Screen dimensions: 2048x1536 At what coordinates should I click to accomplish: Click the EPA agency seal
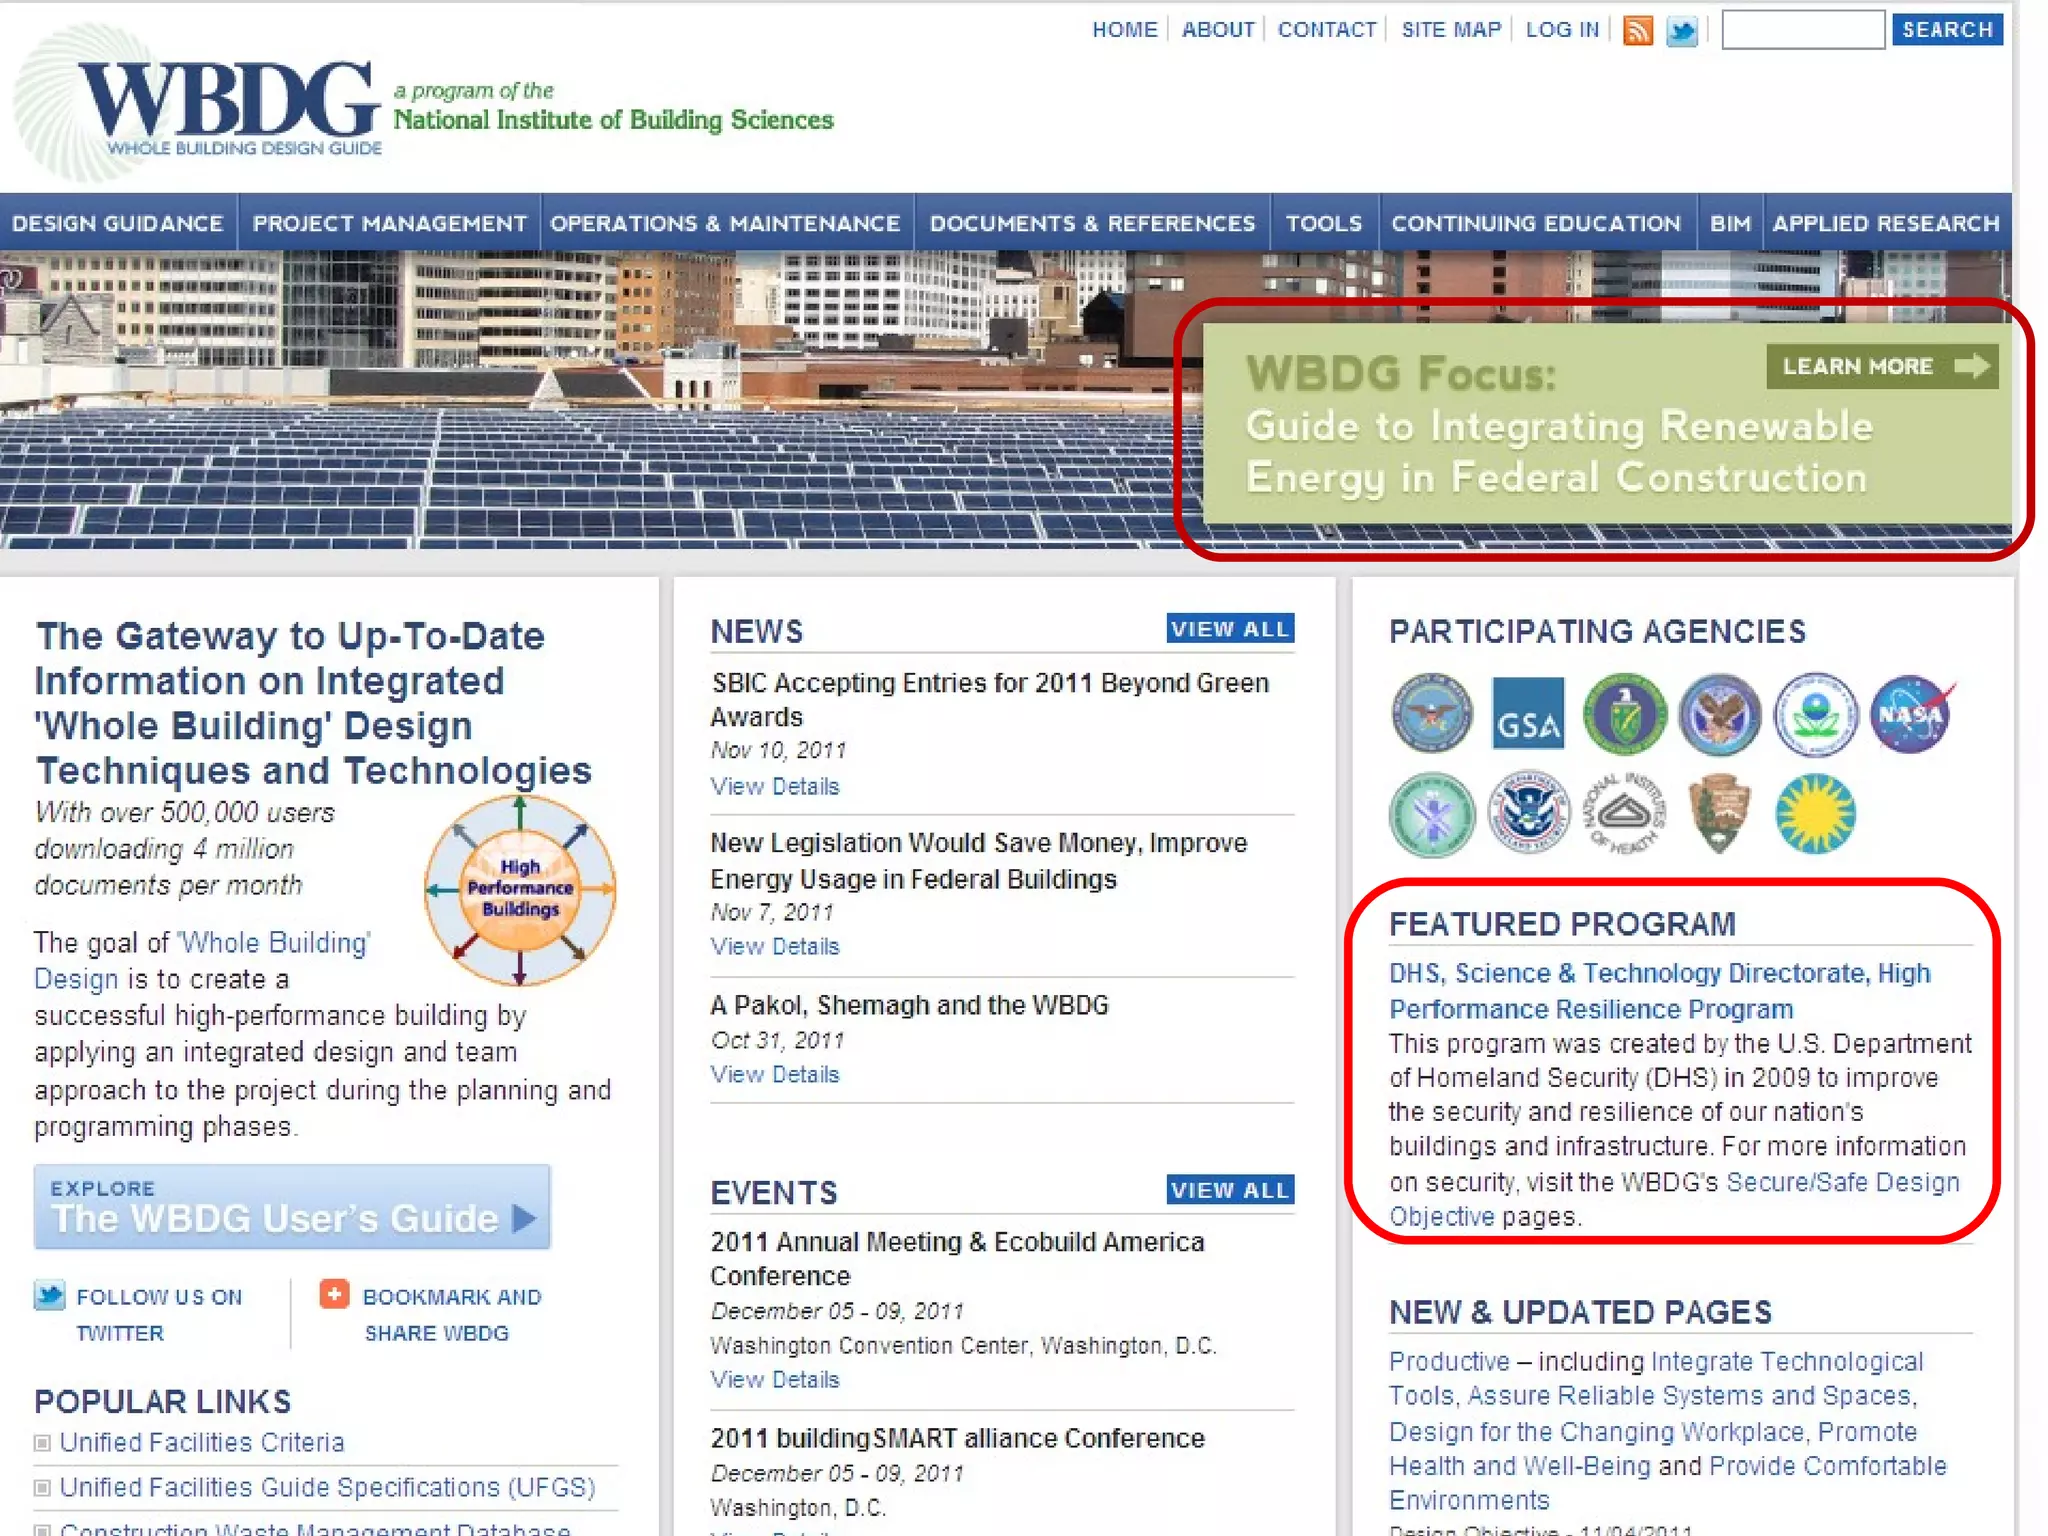(x=1815, y=714)
